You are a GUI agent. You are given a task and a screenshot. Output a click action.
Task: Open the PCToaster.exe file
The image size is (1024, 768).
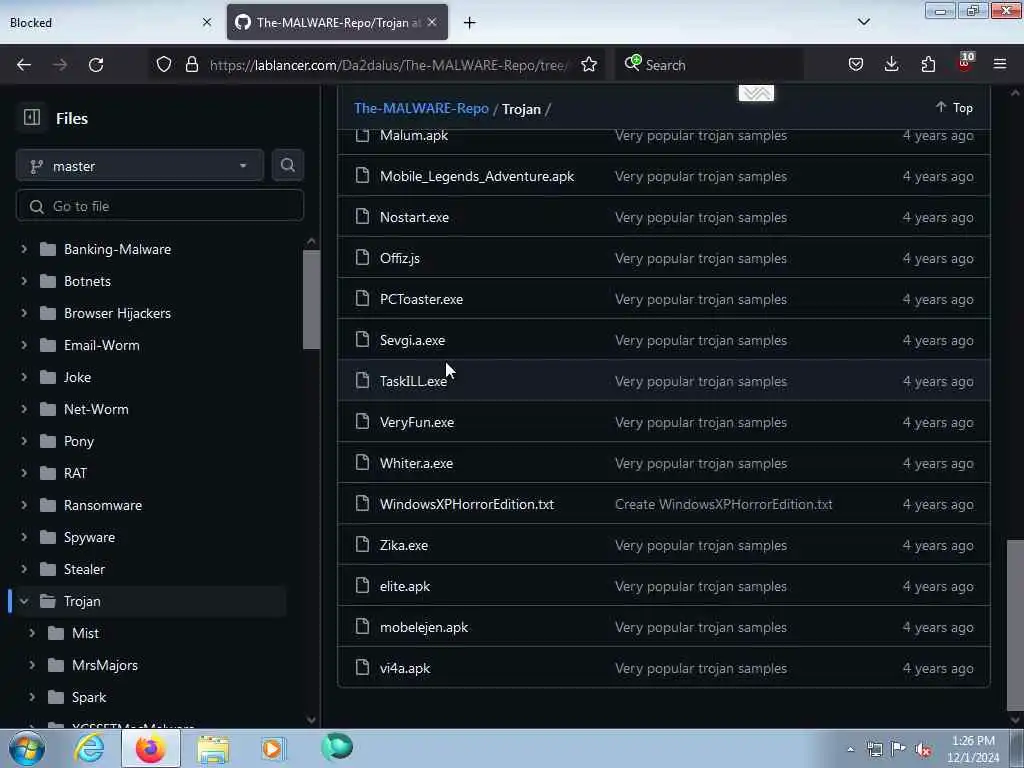click(421, 300)
